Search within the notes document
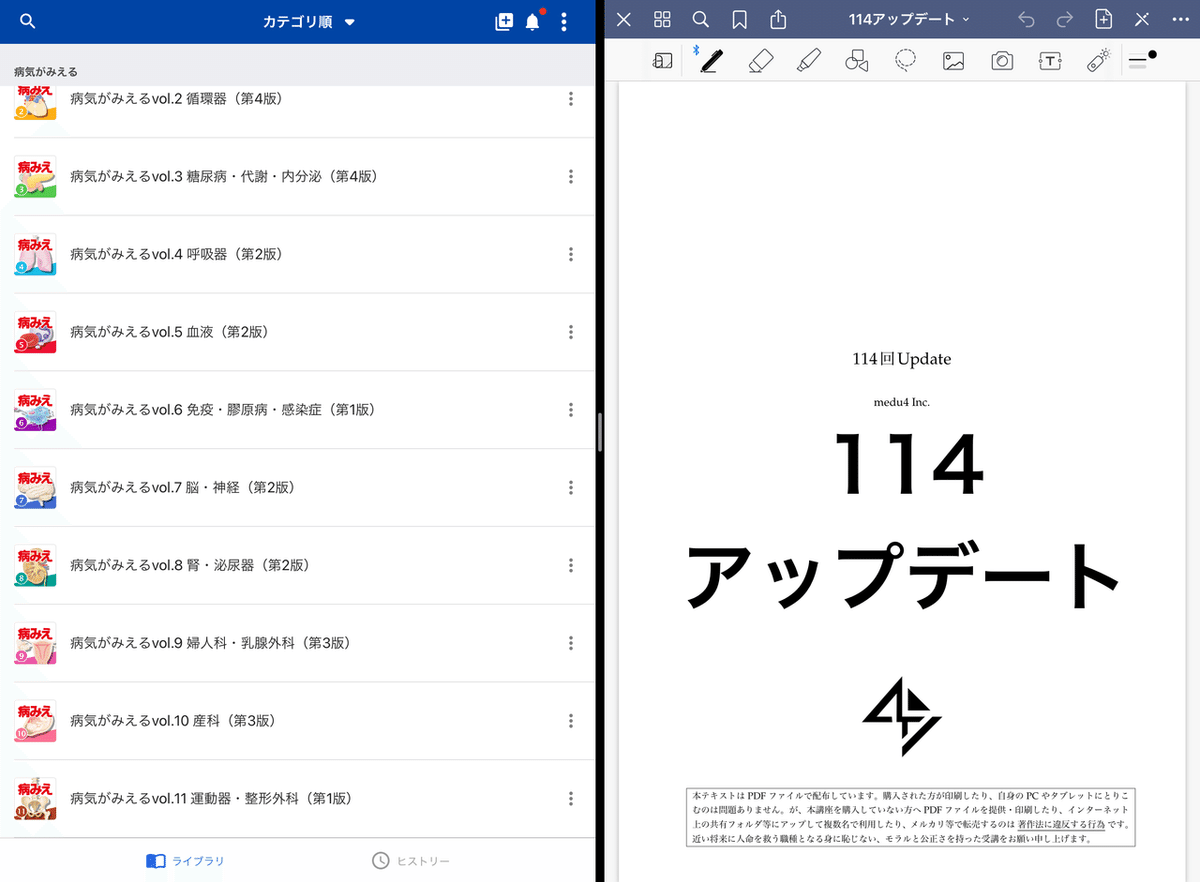Image resolution: width=1200 pixels, height=882 pixels. pos(701,20)
